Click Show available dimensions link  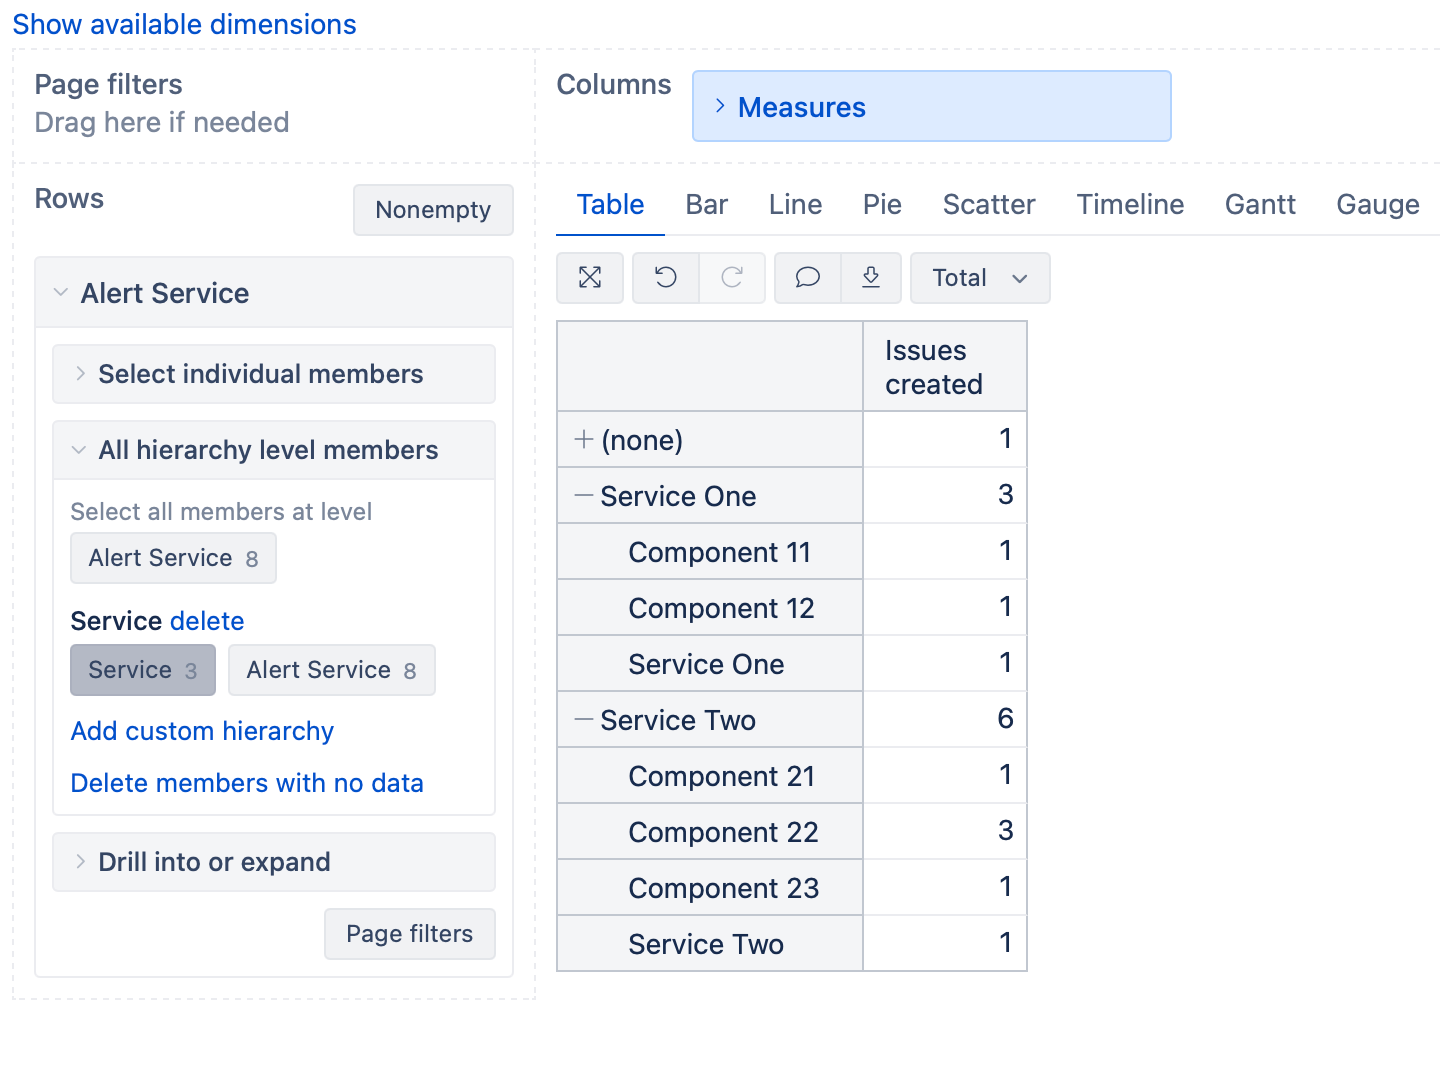(184, 24)
